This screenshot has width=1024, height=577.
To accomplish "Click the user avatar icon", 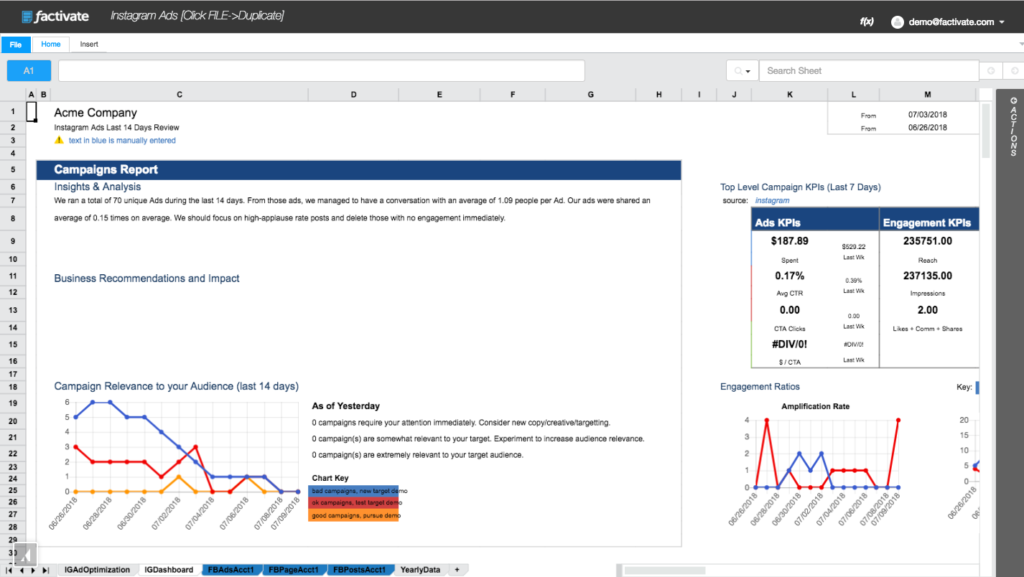I will point(897,22).
